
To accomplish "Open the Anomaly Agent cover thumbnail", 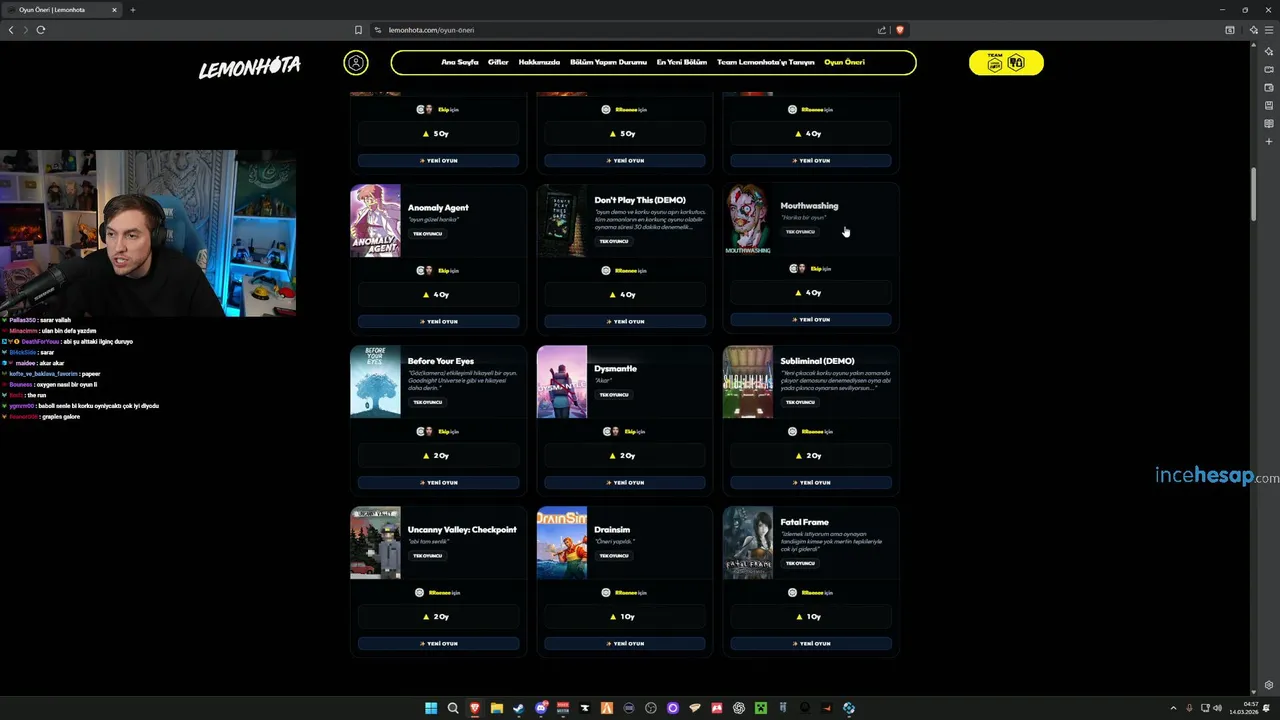I will pos(375,221).
